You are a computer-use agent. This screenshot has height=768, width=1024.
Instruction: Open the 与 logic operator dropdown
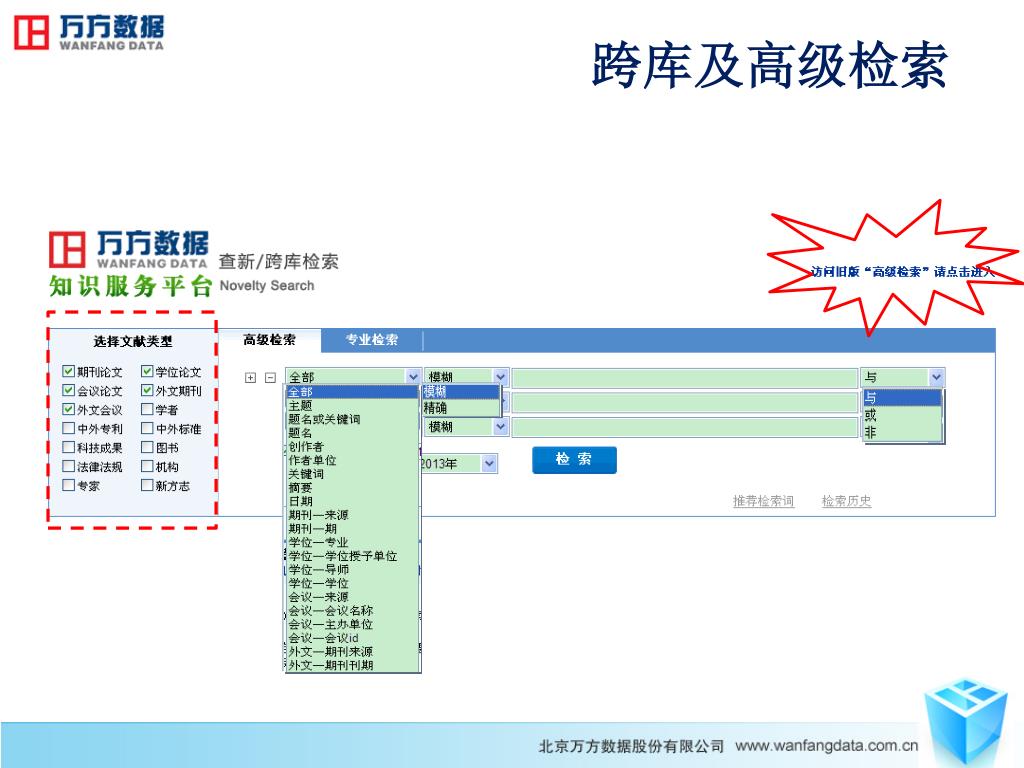tap(903, 377)
